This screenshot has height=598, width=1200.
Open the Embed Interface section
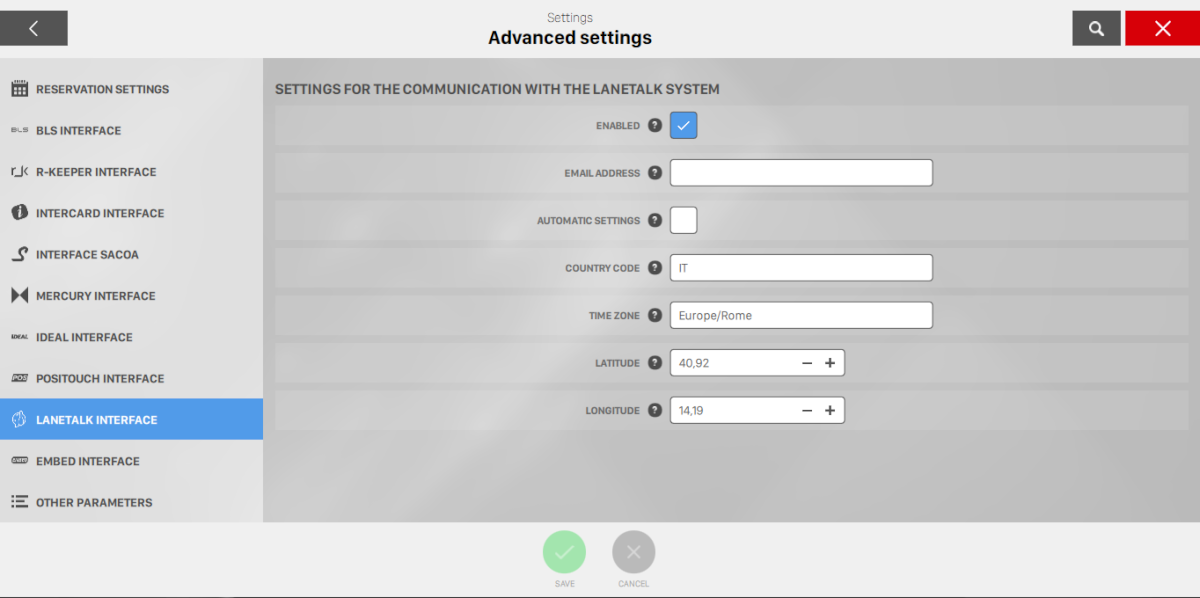[88, 461]
